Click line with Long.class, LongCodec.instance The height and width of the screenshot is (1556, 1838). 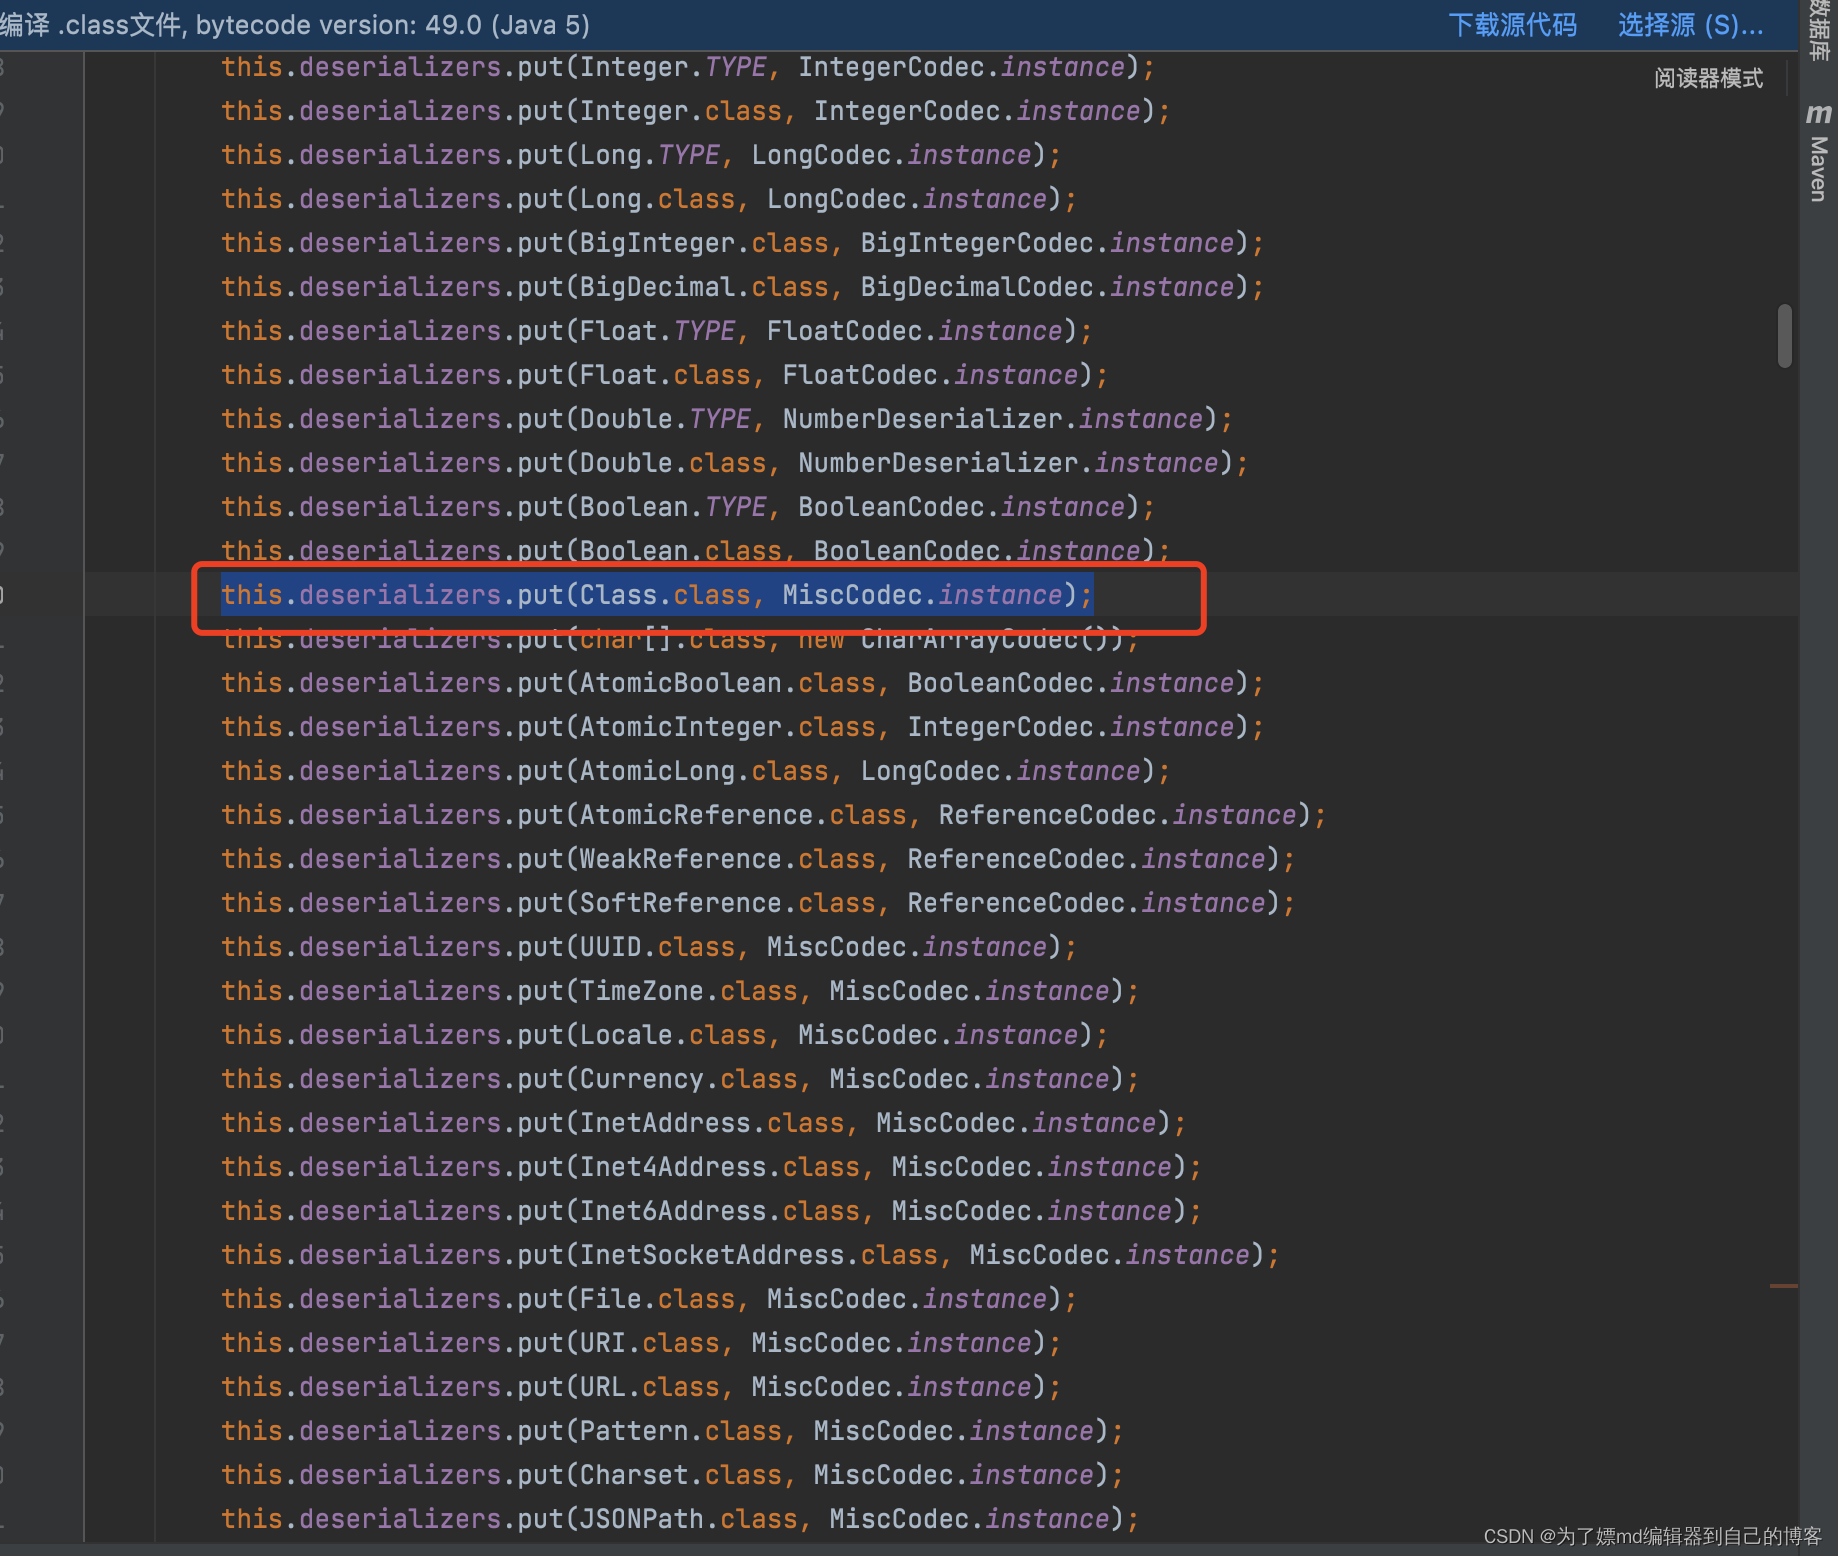pos(649,199)
